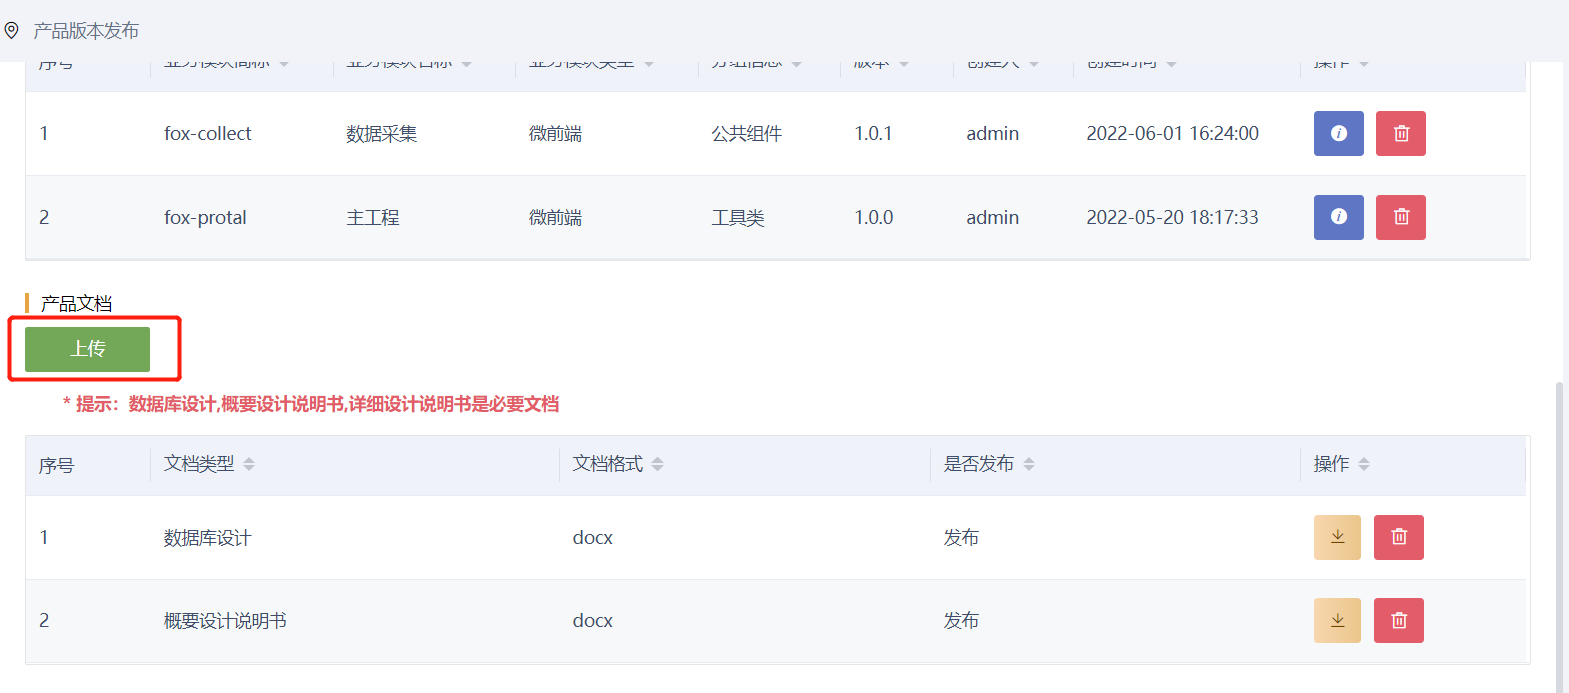Sort by 文档格式 column
The height and width of the screenshot is (693, 1569).
pos(657,464)
